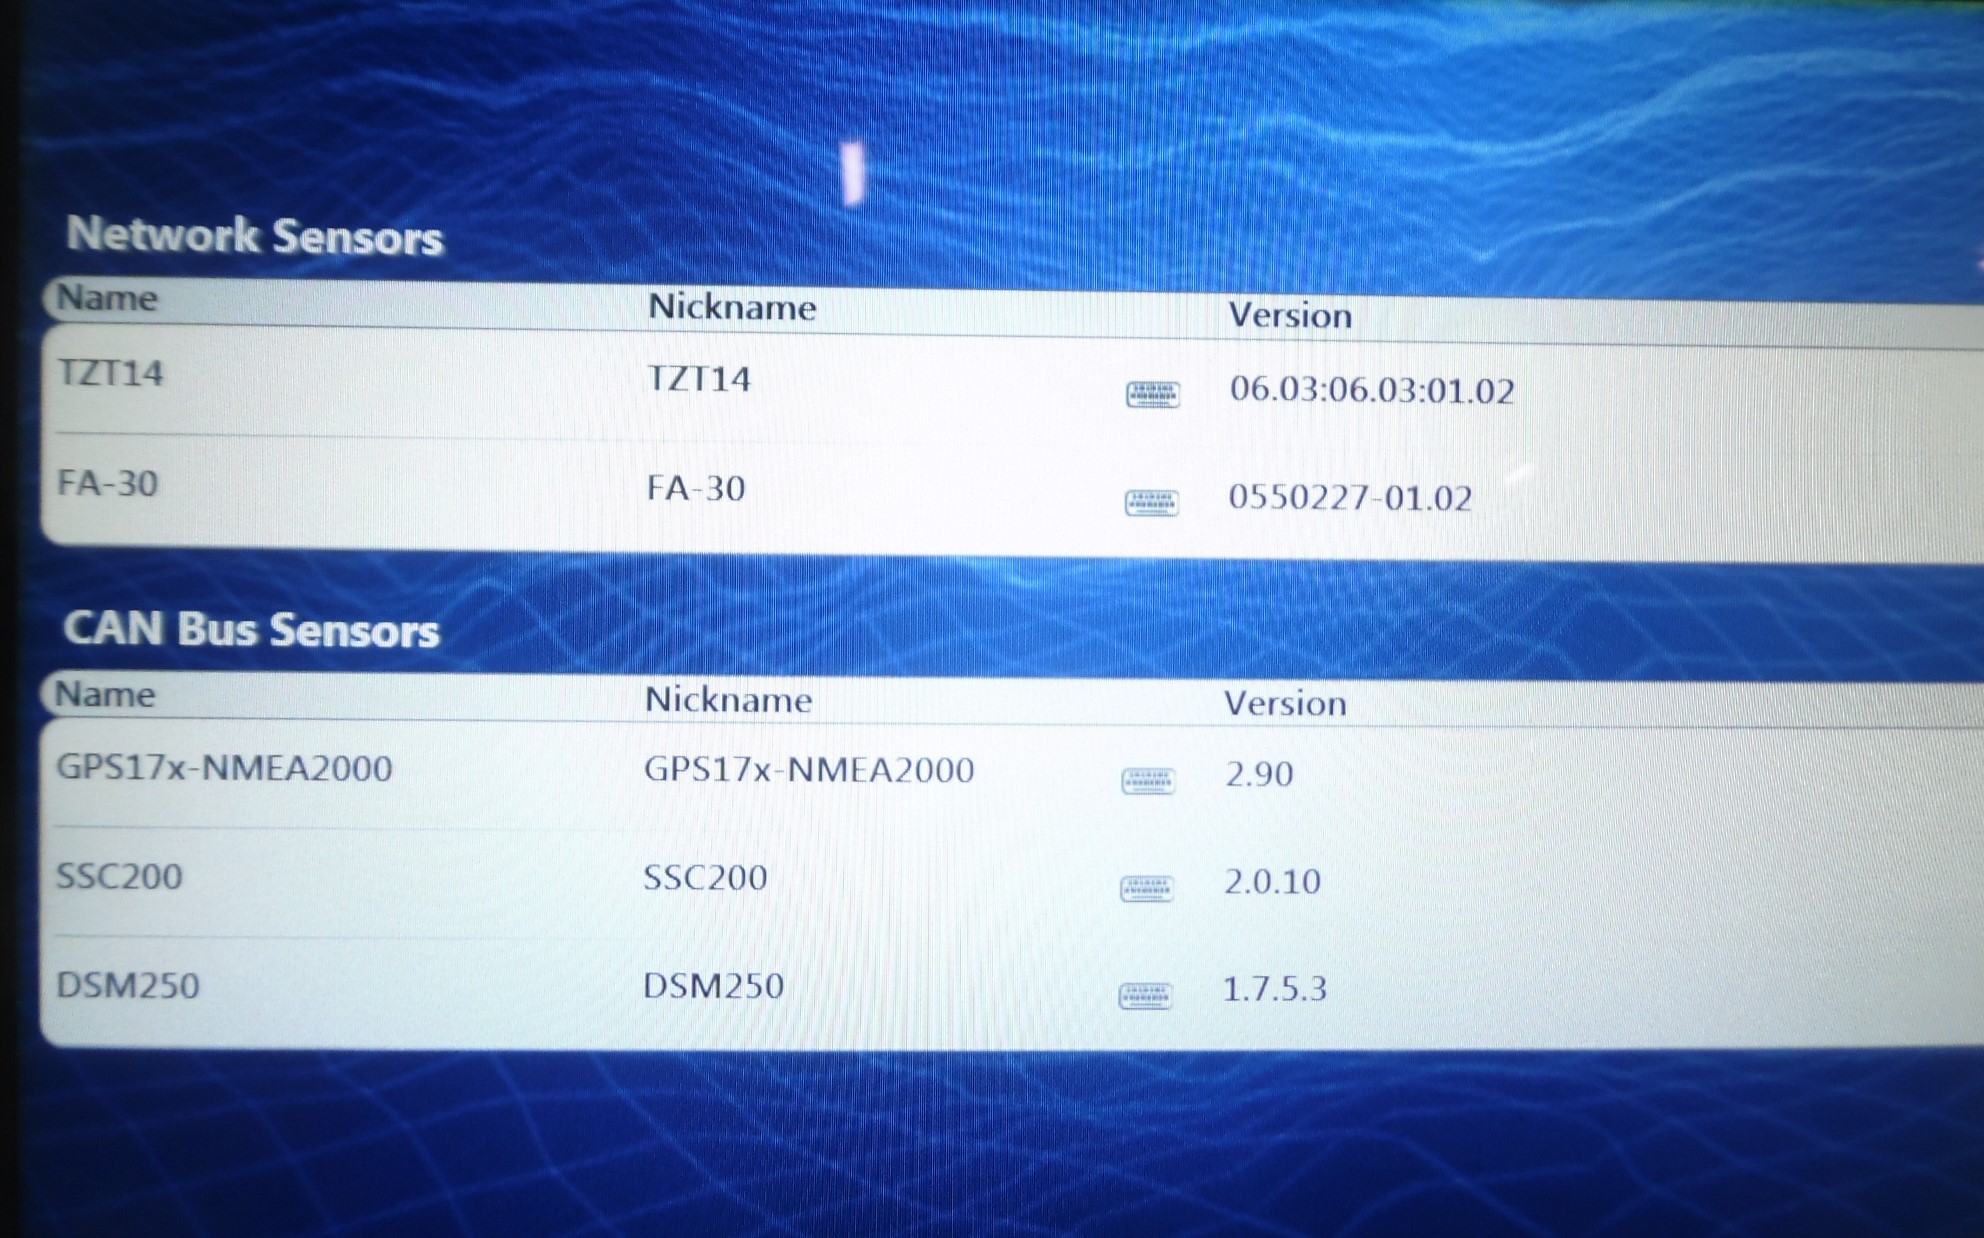Open the keyboard editor next to SSC200
1984x1238 pixels.
point(1147,889)
